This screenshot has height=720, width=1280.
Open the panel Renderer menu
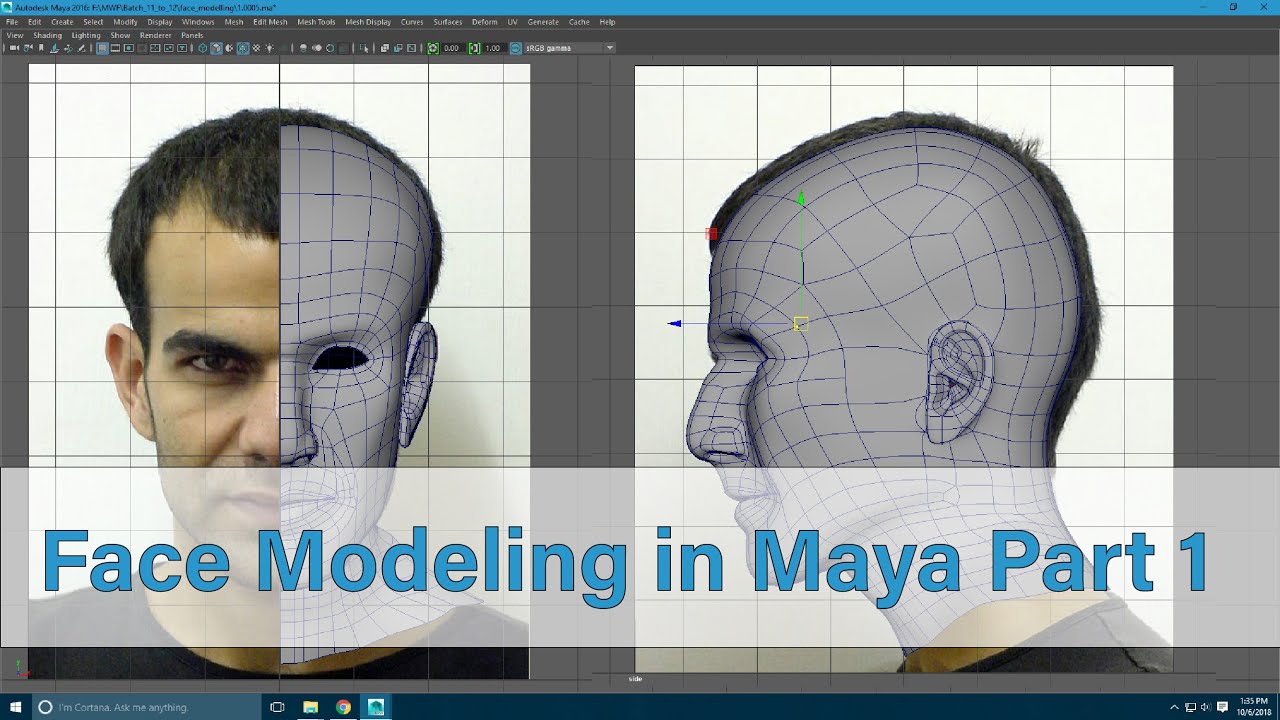[156, 35]
